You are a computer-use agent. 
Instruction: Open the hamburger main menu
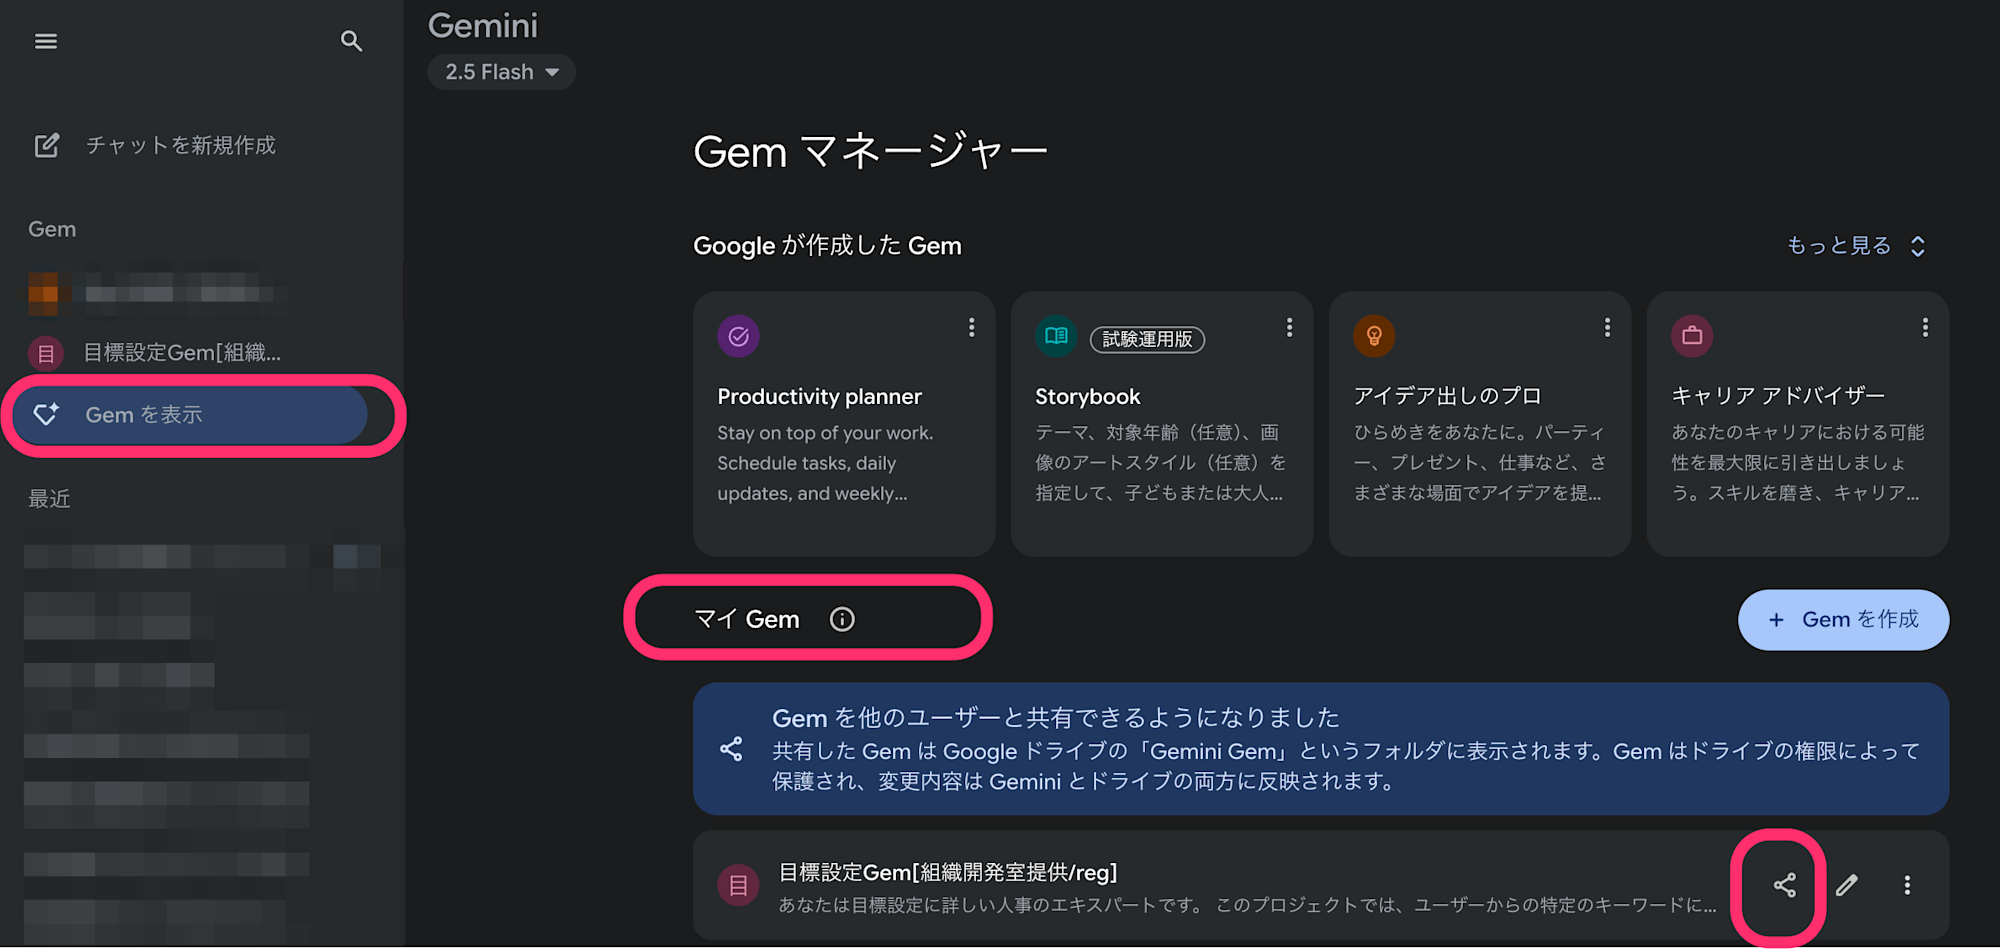pyautogui.click(x=46, y=41)
